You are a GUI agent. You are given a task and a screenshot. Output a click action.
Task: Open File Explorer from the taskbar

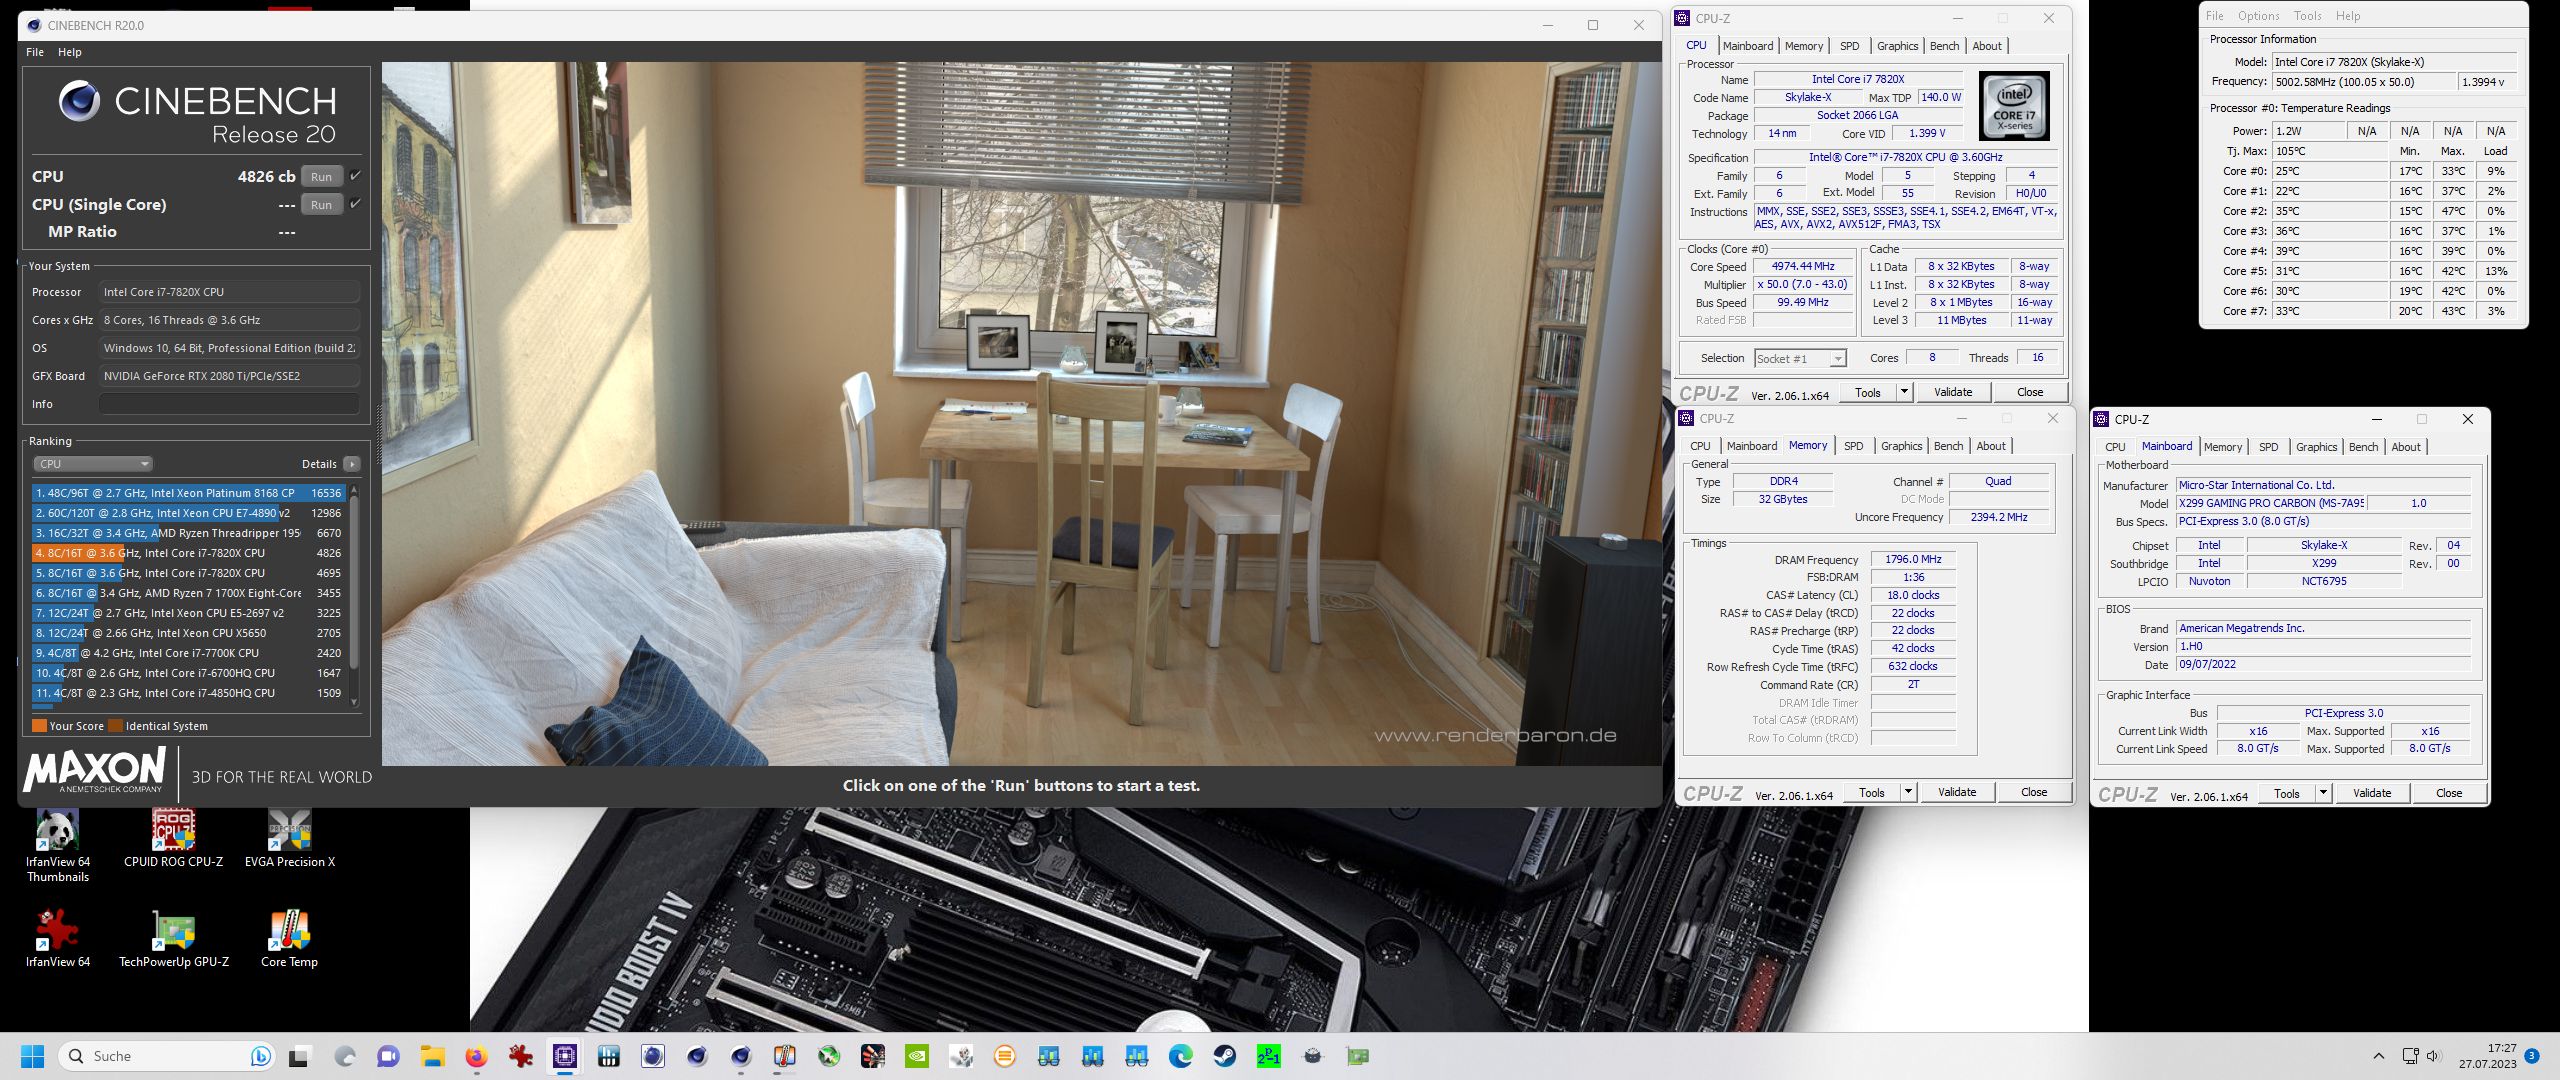(432, 1056)
